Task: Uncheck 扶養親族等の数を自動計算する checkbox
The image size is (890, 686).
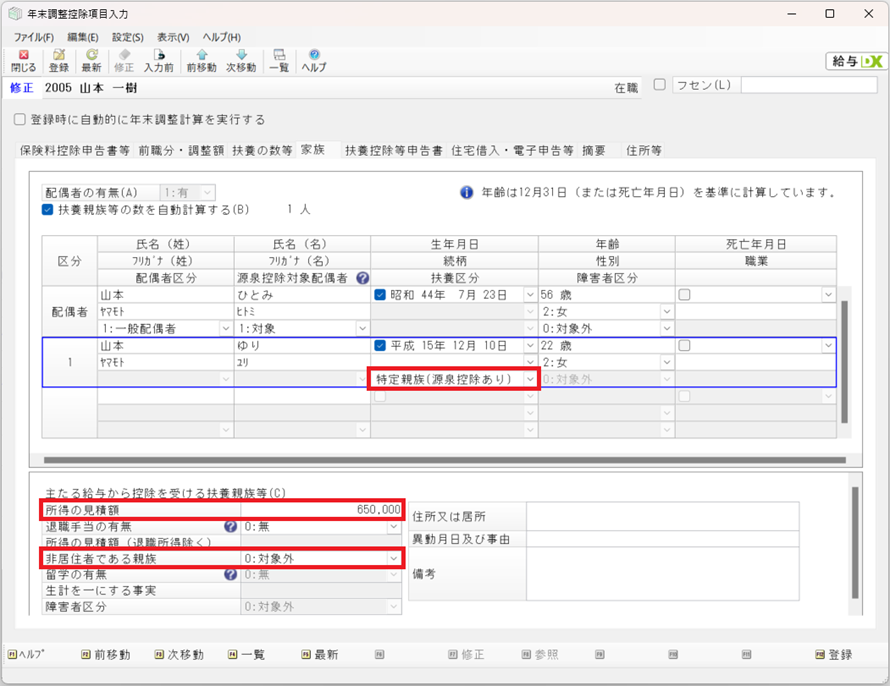Action: 48,210
